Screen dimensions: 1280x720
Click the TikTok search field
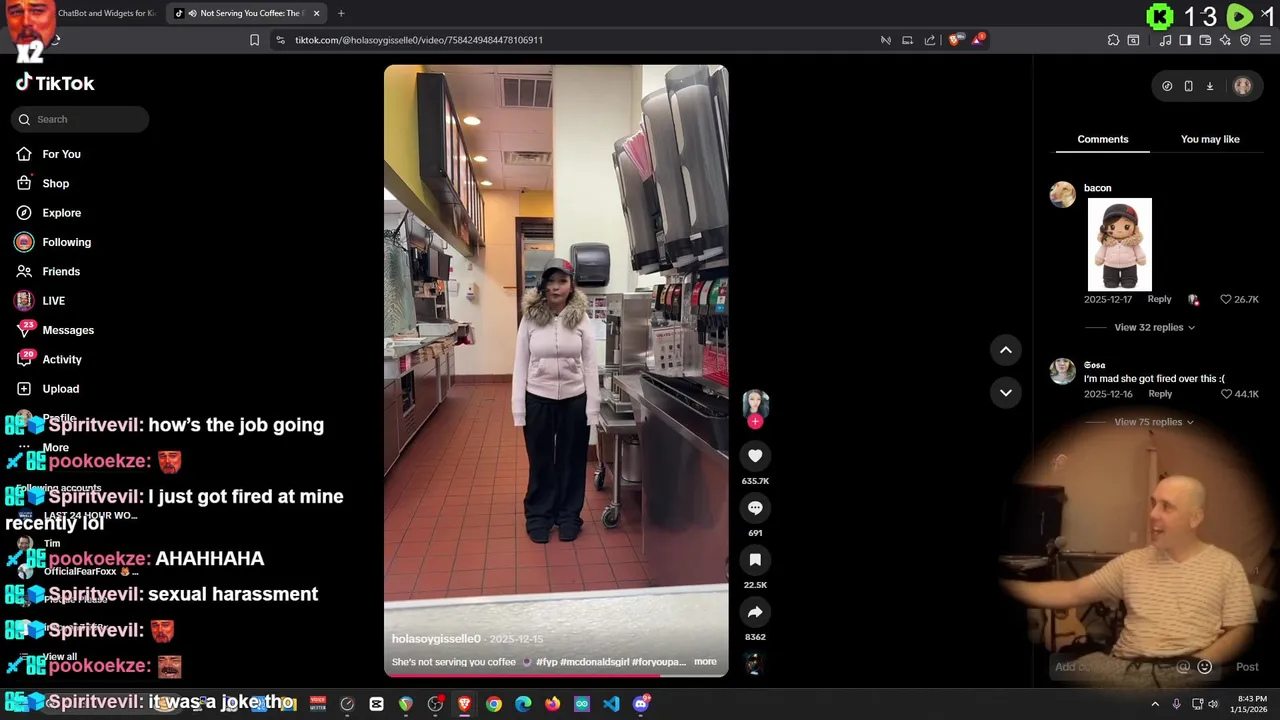pos(80,119)
